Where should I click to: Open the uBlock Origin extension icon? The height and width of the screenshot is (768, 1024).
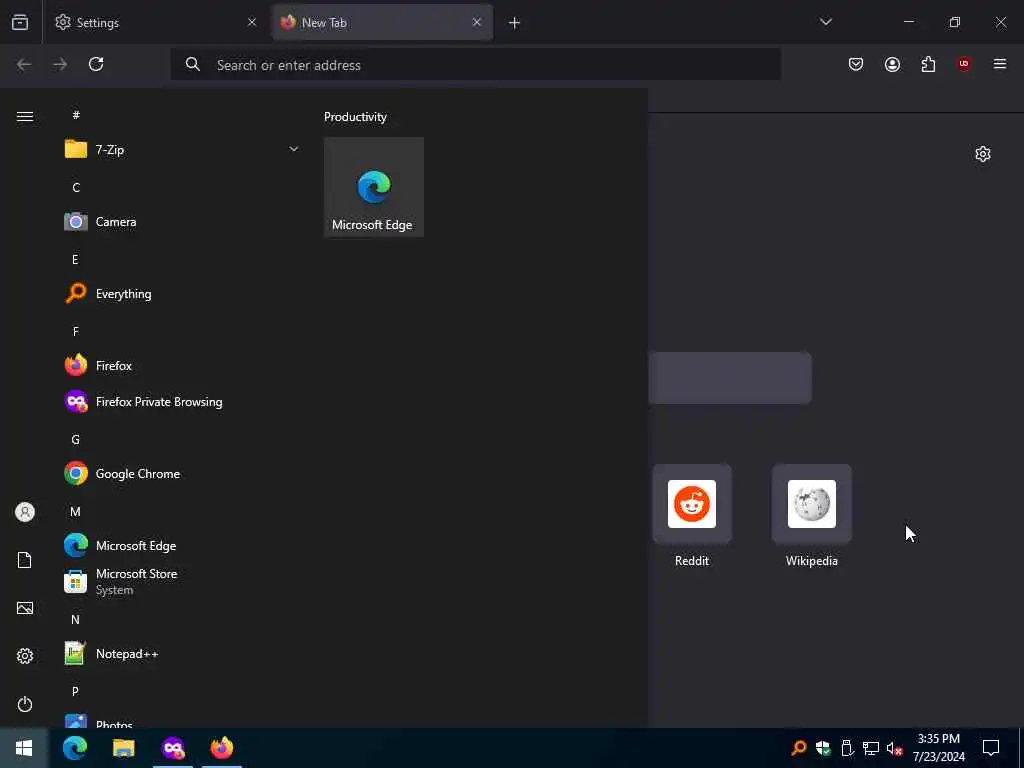[964, 64]
